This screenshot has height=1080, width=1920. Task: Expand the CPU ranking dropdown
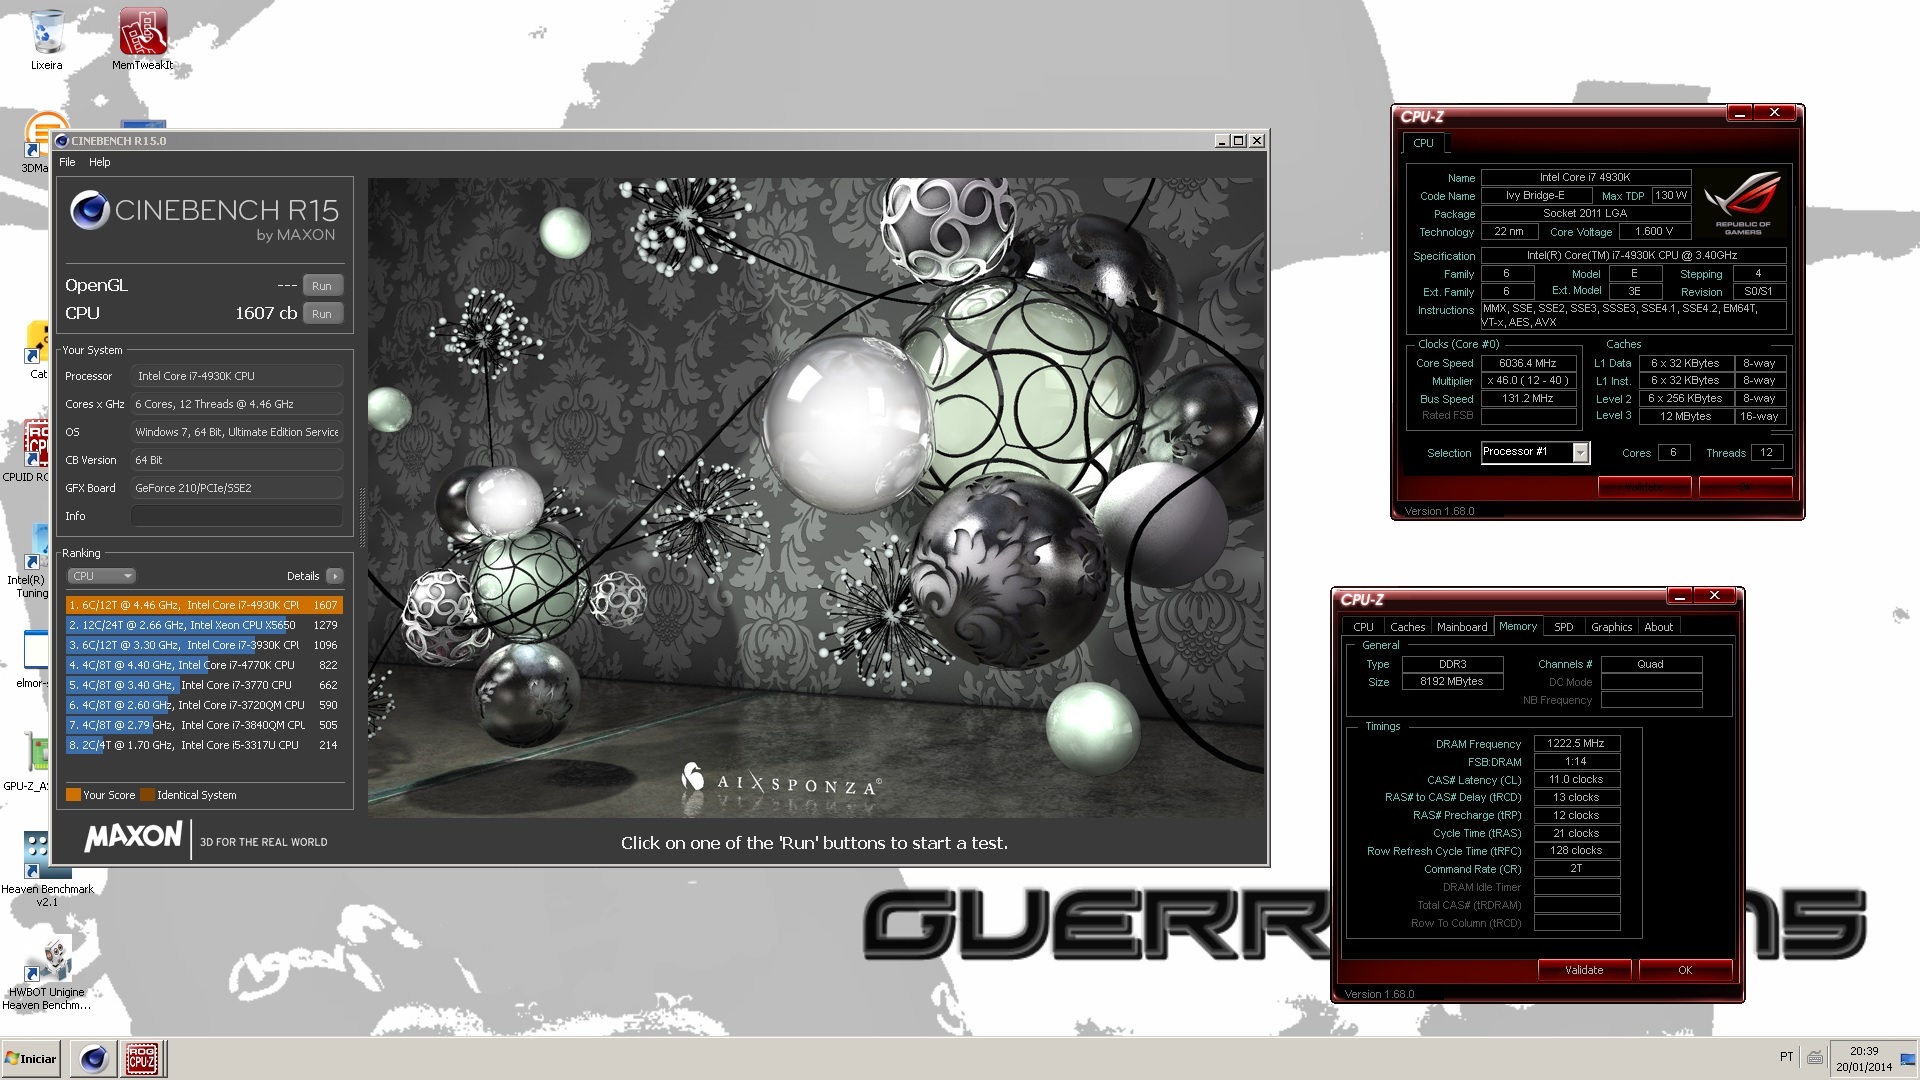click(101, 576)
